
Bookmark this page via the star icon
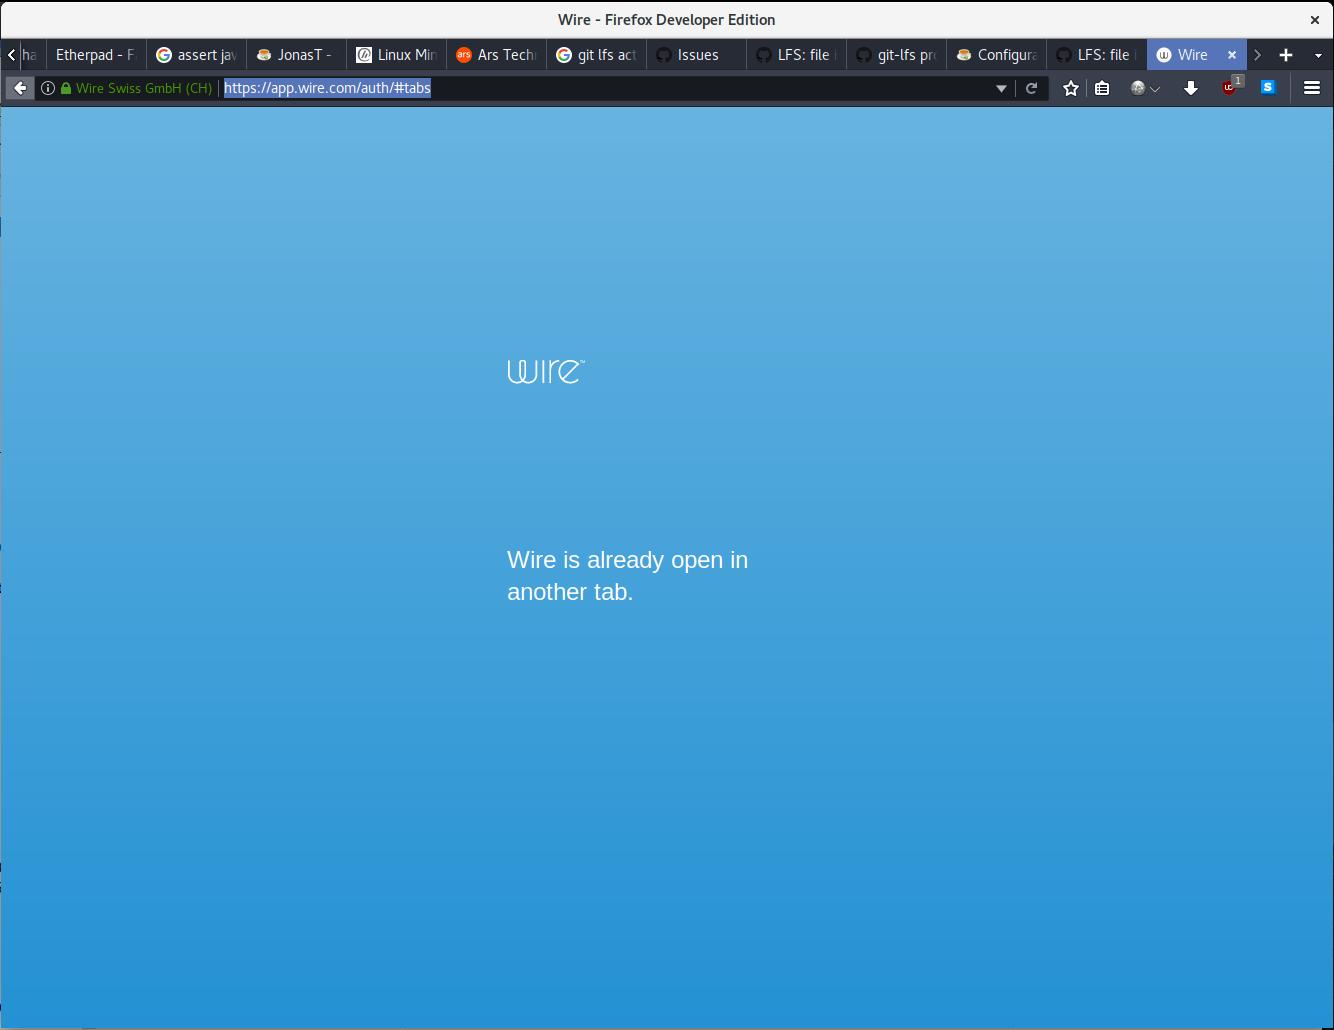point(1071,88)
